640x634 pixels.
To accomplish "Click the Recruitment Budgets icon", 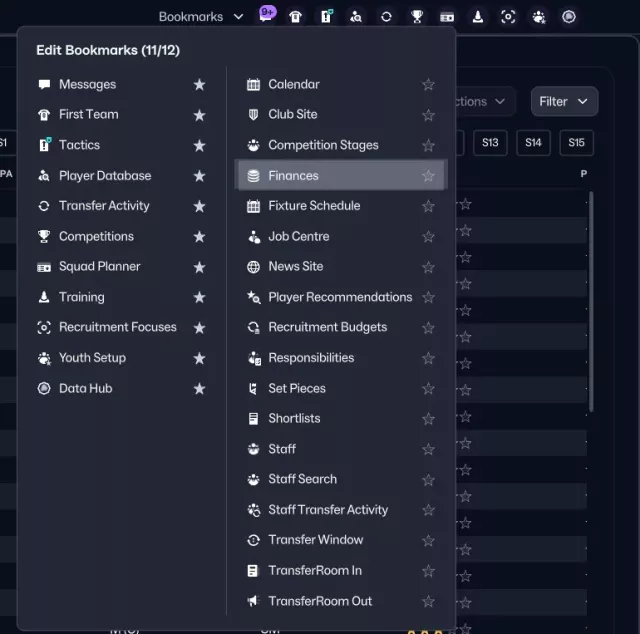I will pyautogui.click(x=253, y=327).
